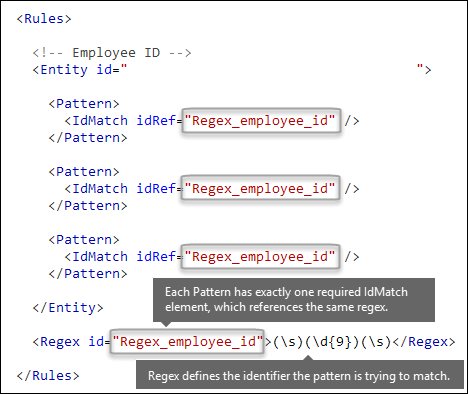The width and height of the screenshot is (468, 394).
Task: Click the second <Pattern> opening tag
Action: 84,172
